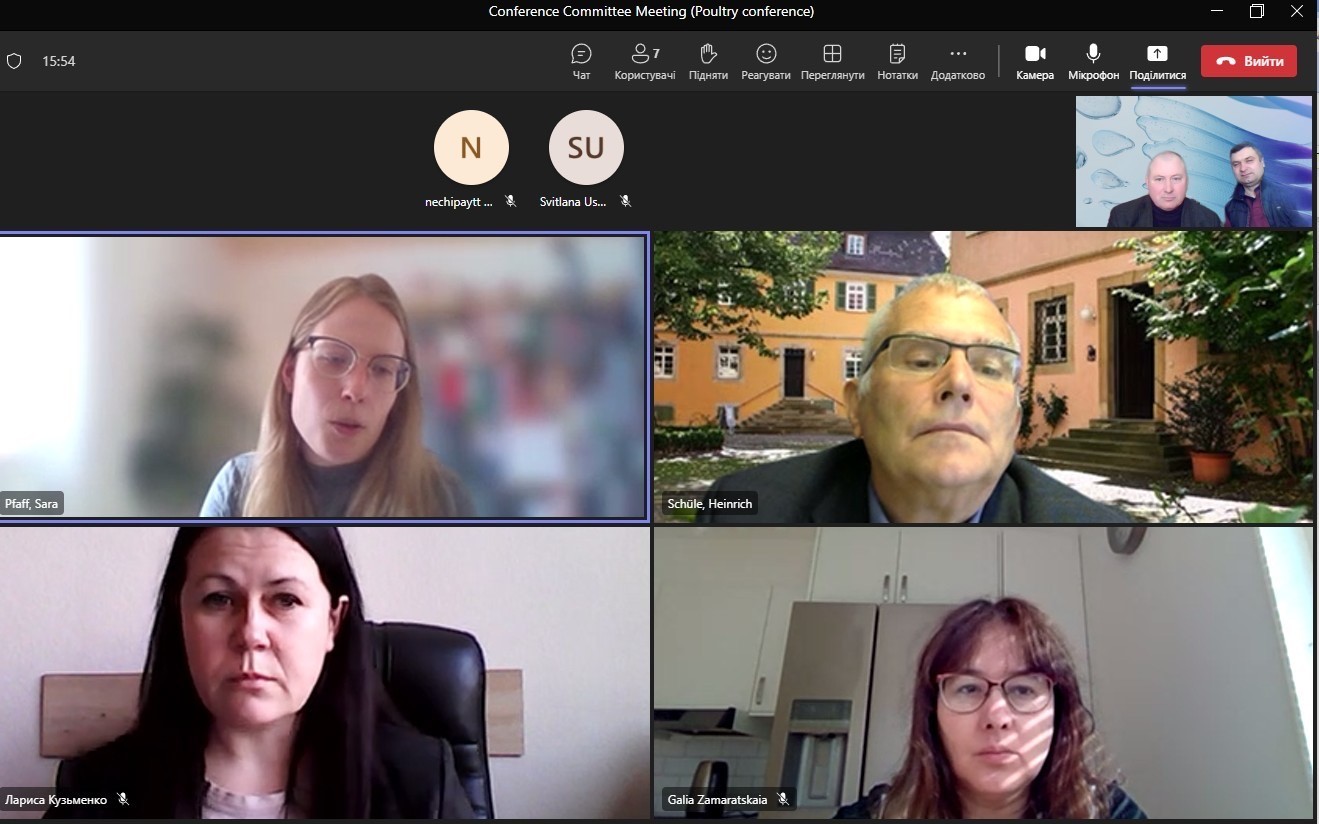Image resolution: width=1319 pixels, height=824 pixels.
Task: Open the Додатково more options menu
Action: (x=958, y=62)
